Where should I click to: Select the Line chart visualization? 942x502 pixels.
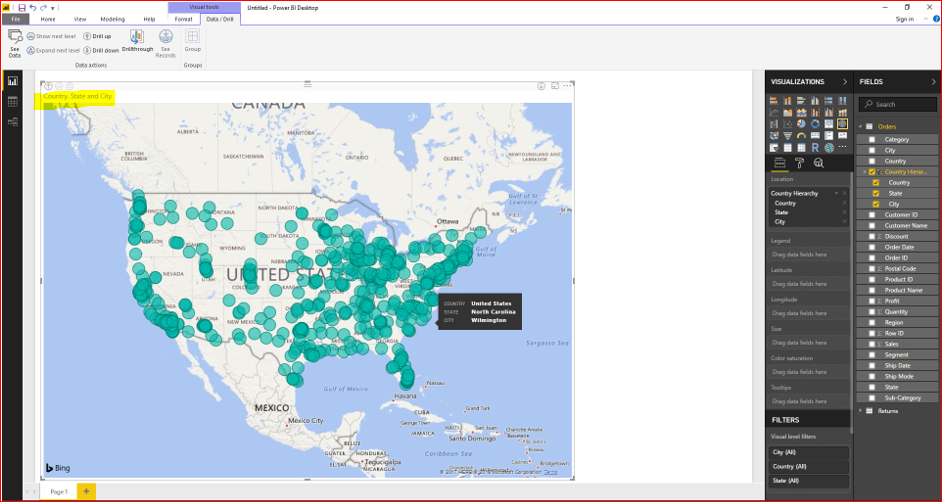coord(774,112)
